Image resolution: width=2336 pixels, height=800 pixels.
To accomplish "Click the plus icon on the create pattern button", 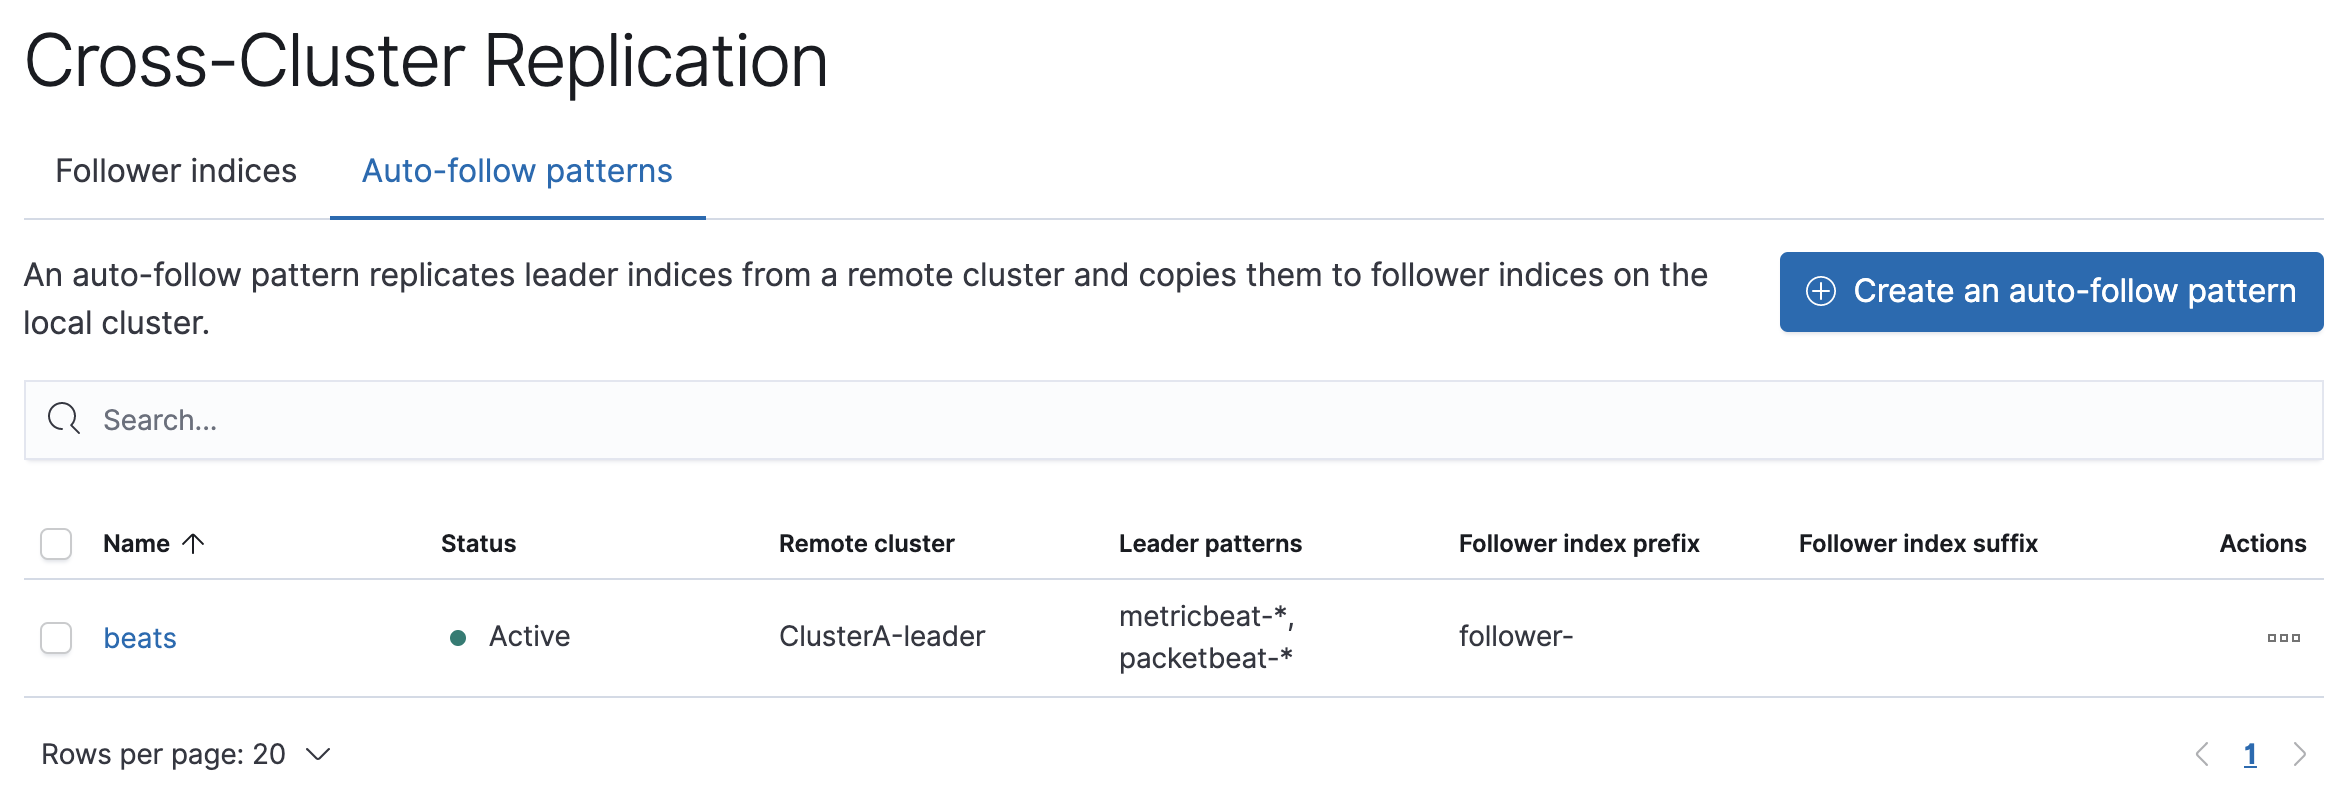I will [x=1822, y=292].
